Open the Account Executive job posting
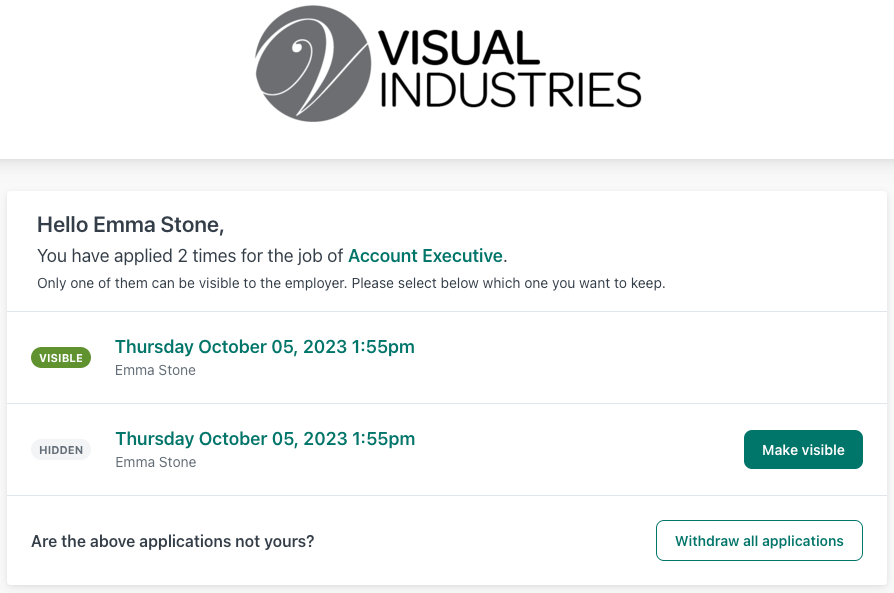The height and width of the screenshot is (593, 894). (425, 256)
